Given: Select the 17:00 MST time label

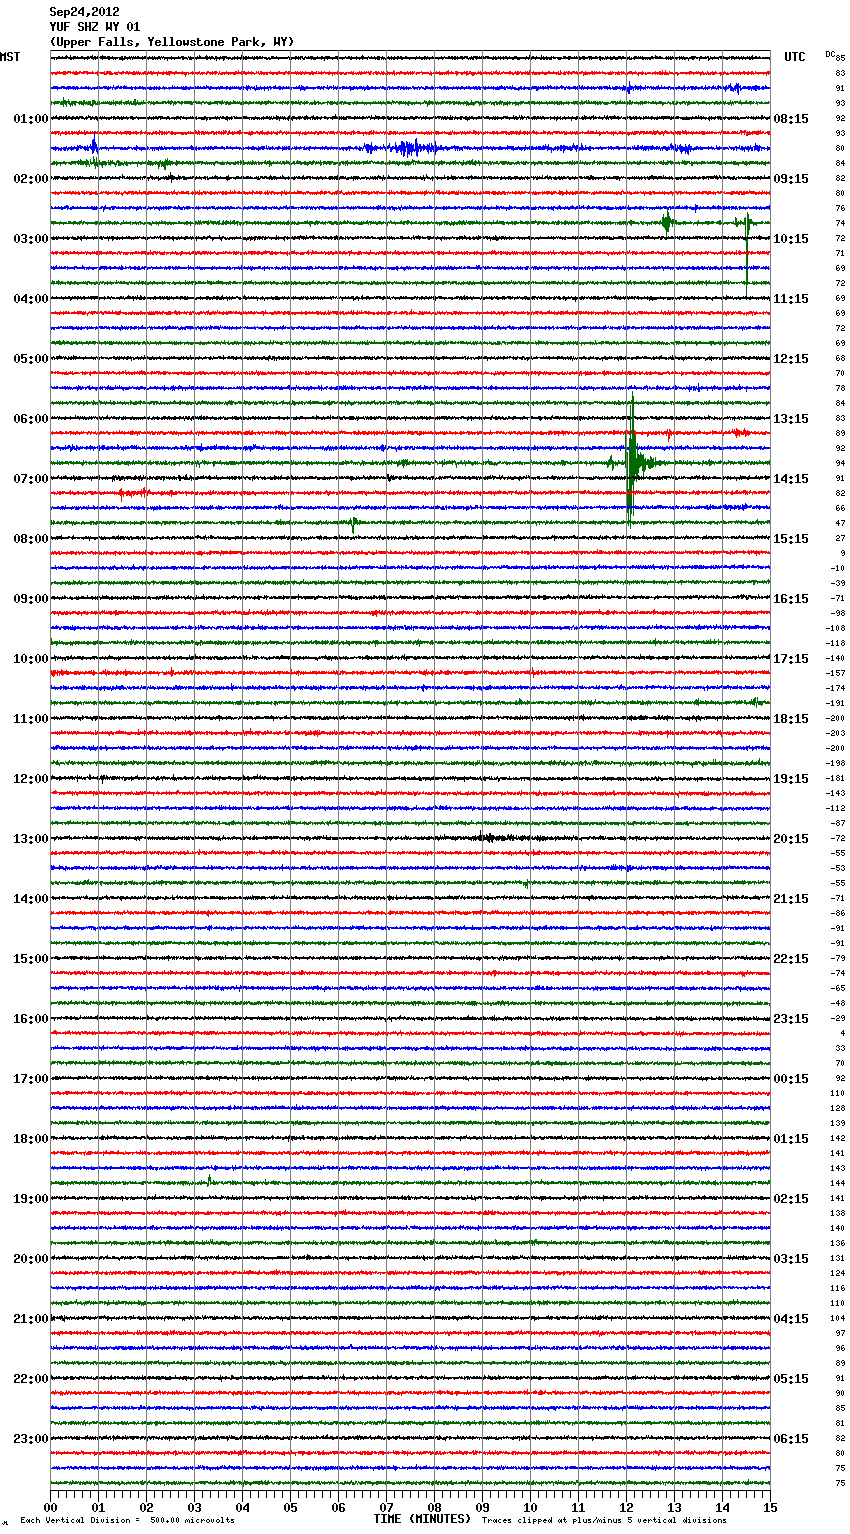Looking at the screenshot, I should pyautogui.click(x=31, y=1079).
